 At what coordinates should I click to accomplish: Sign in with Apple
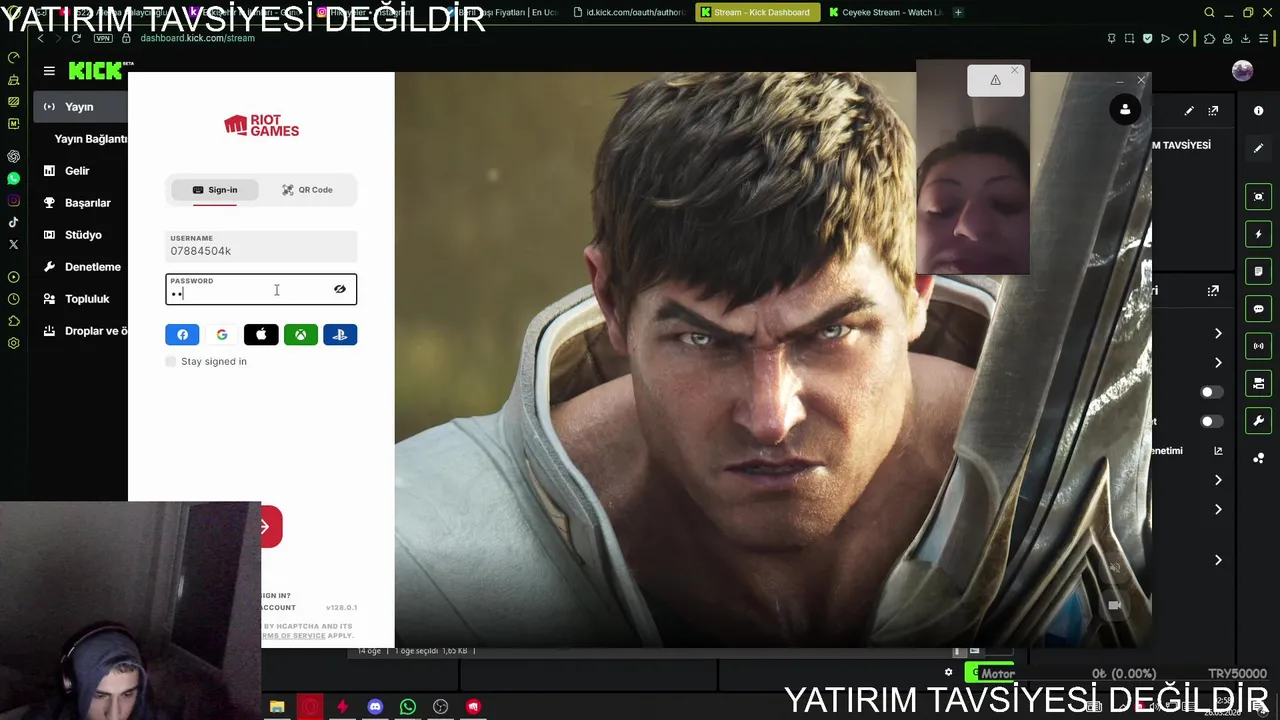pyautogui.click(x=261, y=335)
